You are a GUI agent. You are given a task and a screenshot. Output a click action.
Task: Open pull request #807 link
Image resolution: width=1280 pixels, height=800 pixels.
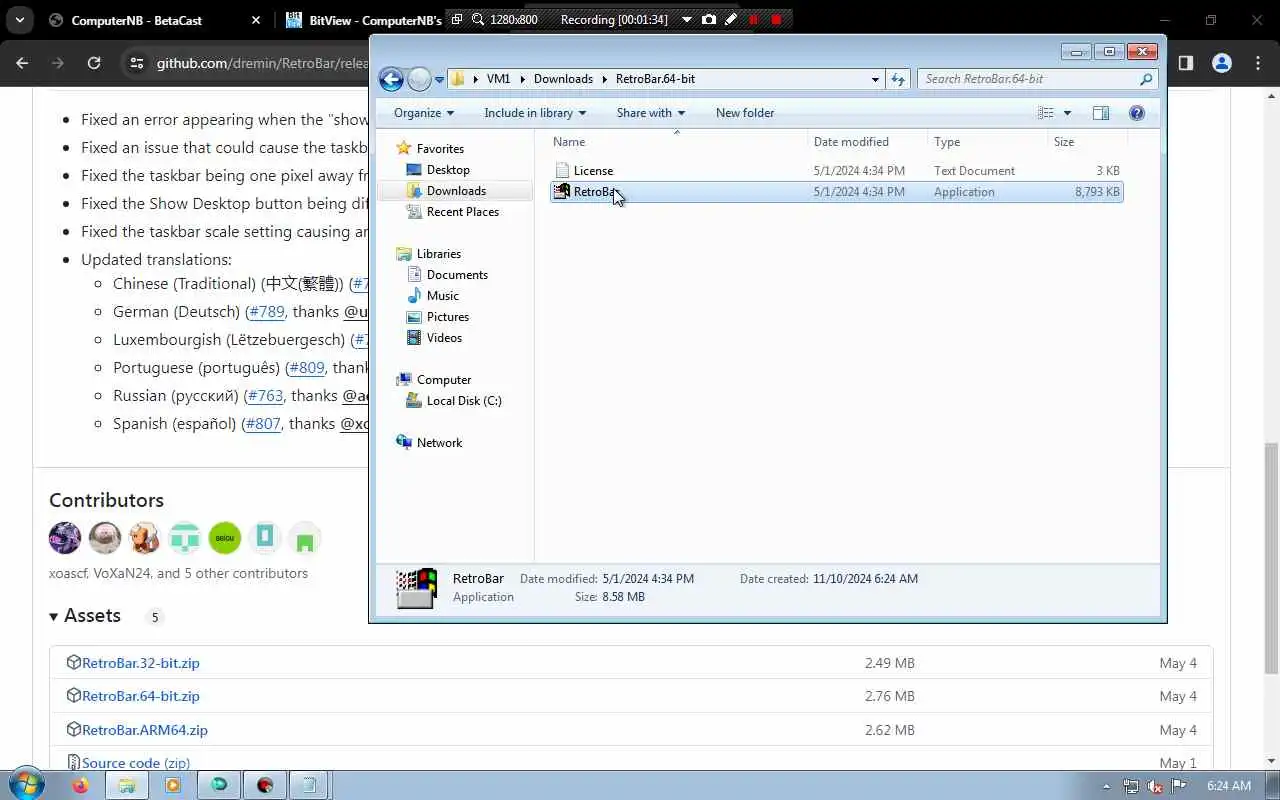click(263, 424)
